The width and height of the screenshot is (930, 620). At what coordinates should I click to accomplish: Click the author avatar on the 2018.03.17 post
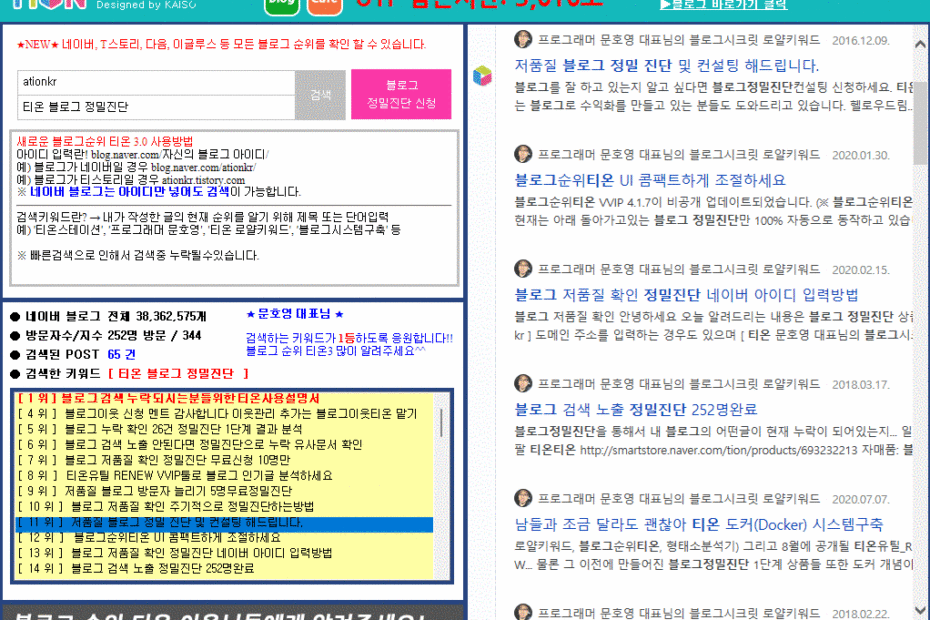(x=523, y=383)
